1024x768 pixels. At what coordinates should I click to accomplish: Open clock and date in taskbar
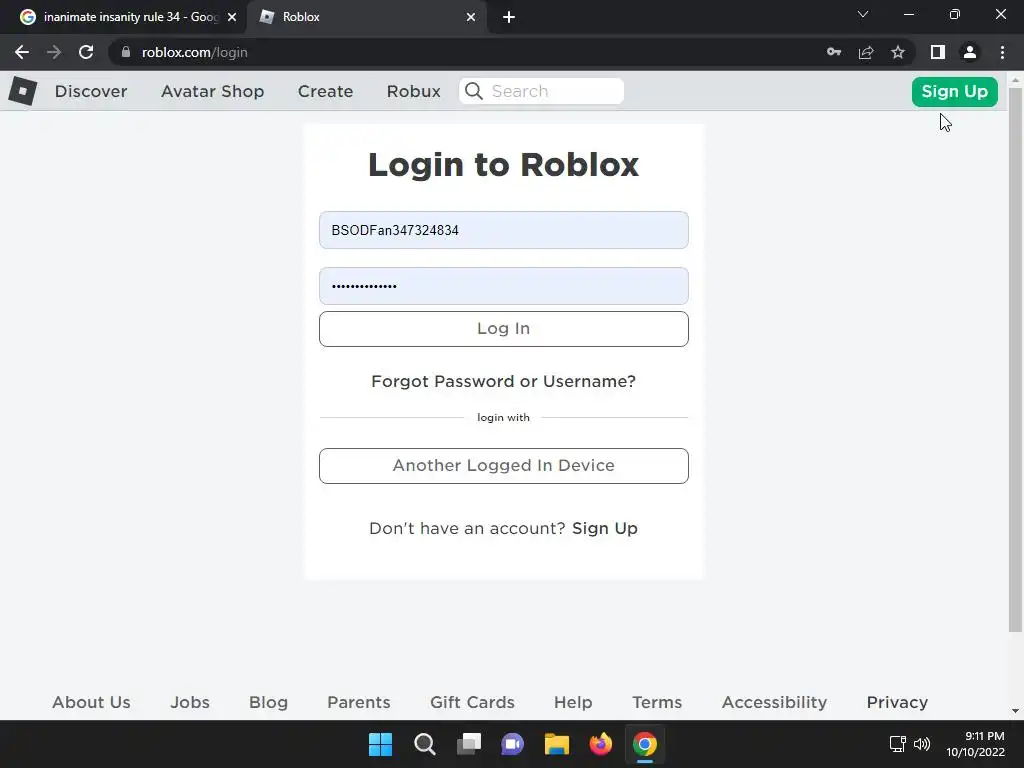pyautogui.click(x=976, y=744)
